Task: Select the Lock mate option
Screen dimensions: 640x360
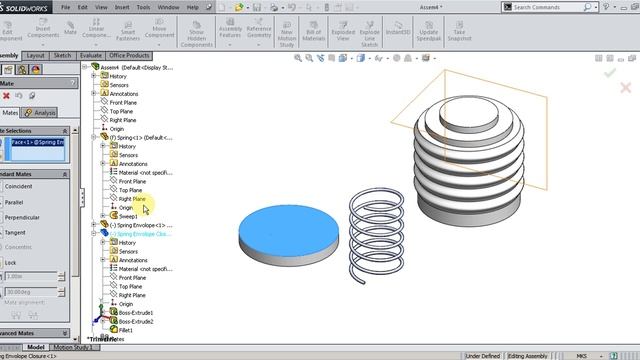Action: point(10,263)
